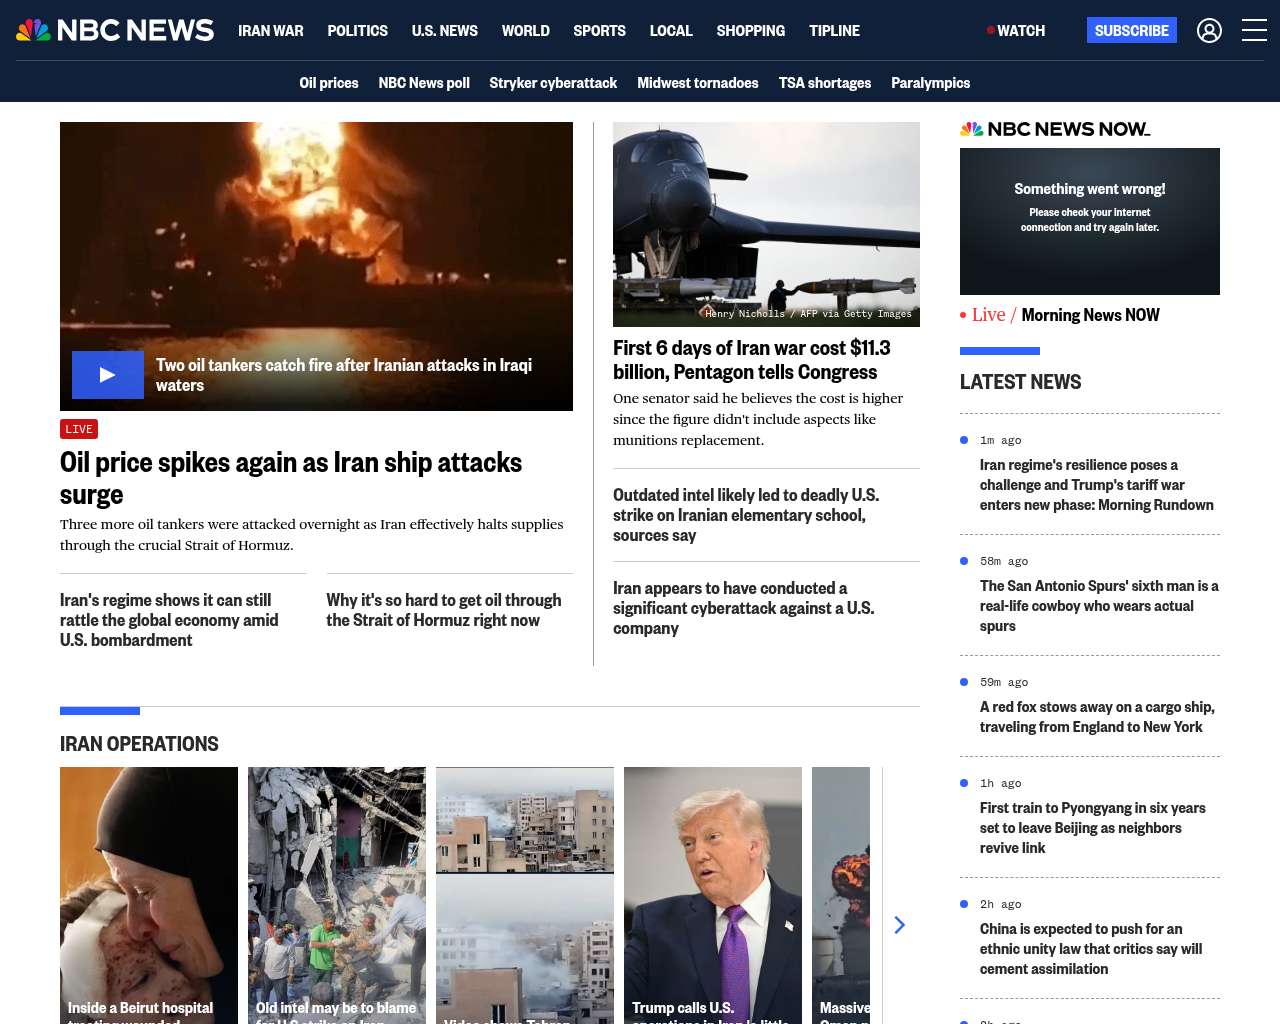Screen dimensions: 1280x1024
Task: Read 'Iran's regime shows it can still rattle' story
Action: click(169, 620)
